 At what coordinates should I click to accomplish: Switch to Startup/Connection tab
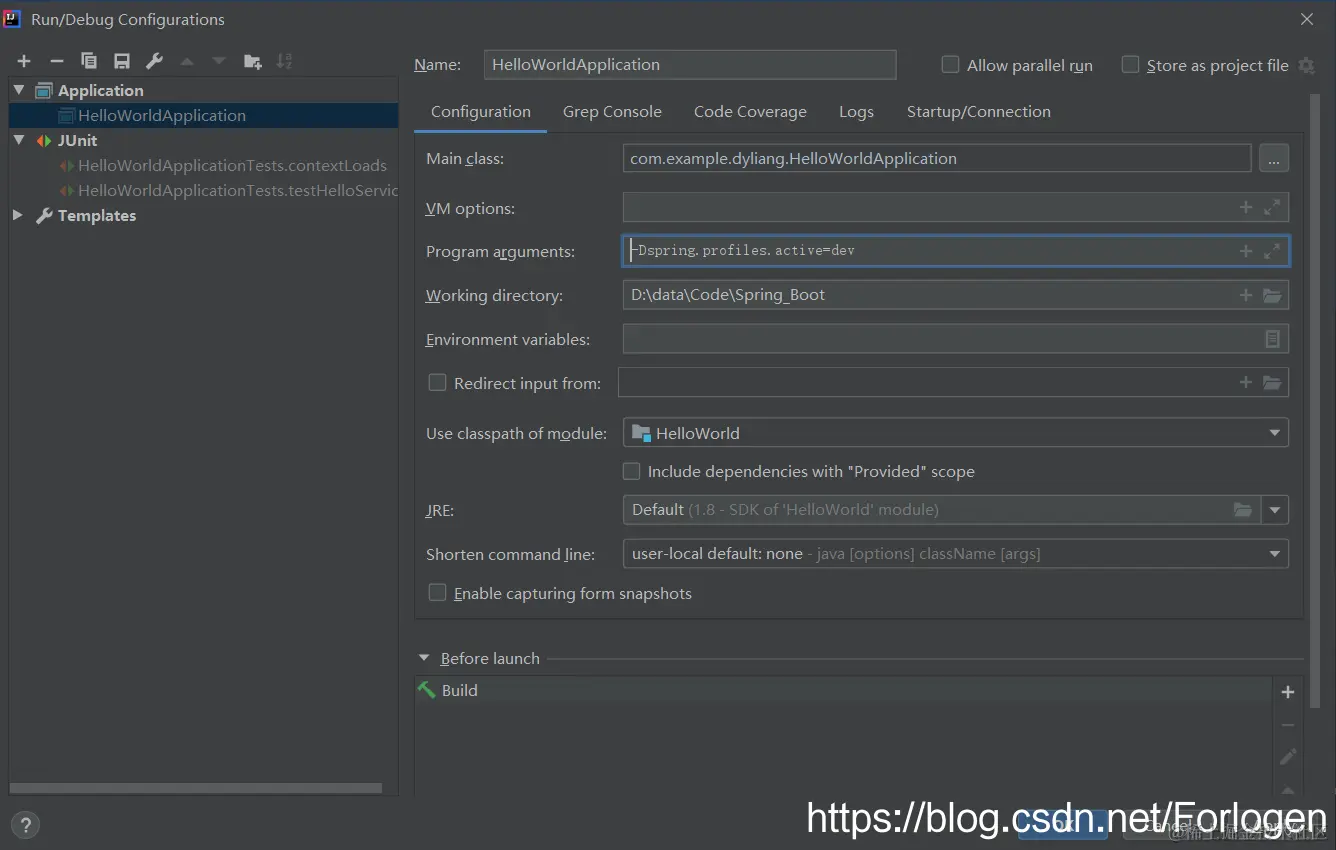tap(978, 112)
